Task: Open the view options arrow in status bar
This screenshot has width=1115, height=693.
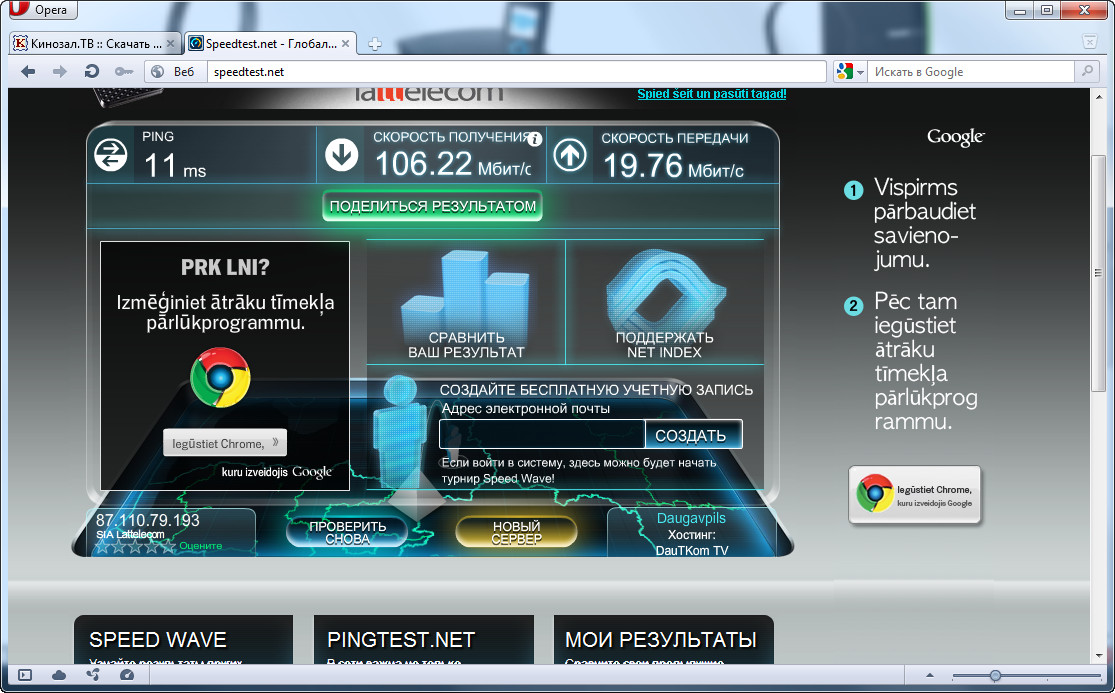Action: [x=929, y=675]
